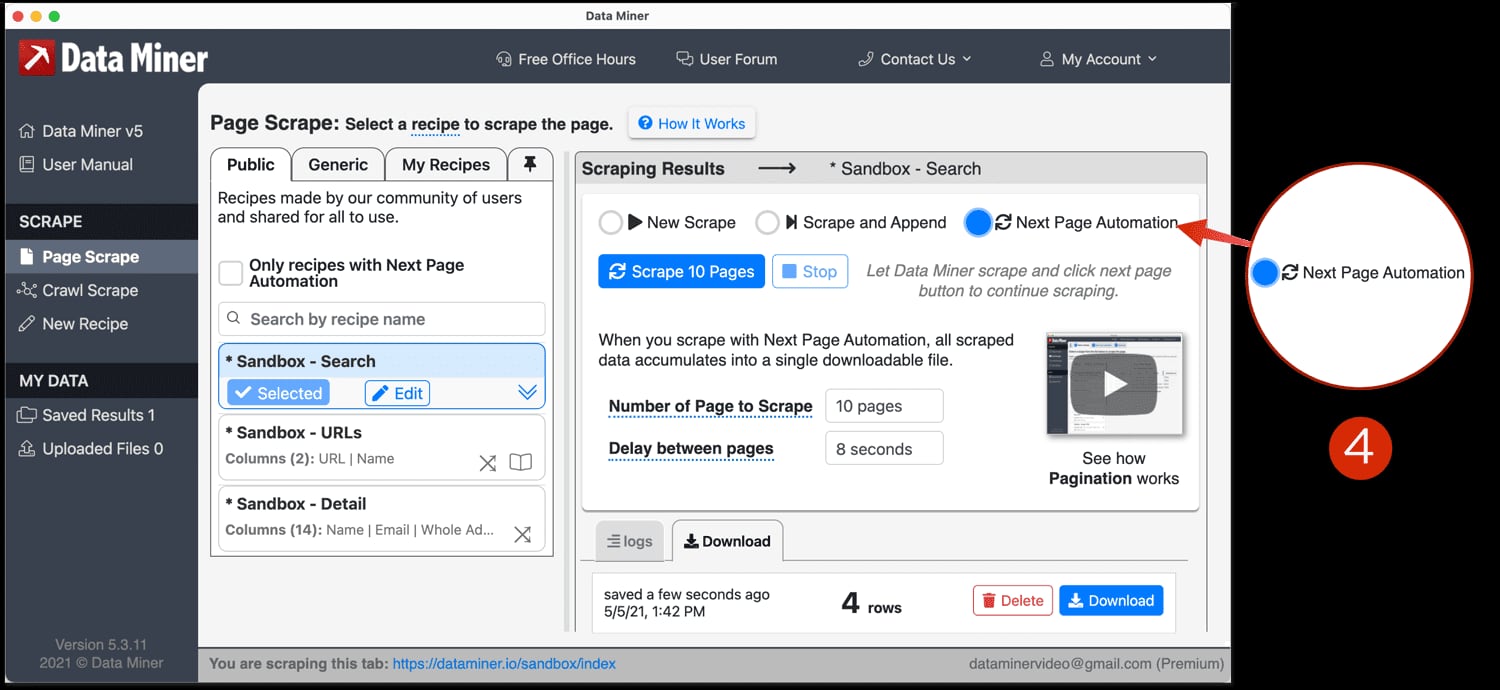This screenshot has height=690, width=1500.
Task: Click the Selected button on Sandbox - Search
Action: [278, 393]
